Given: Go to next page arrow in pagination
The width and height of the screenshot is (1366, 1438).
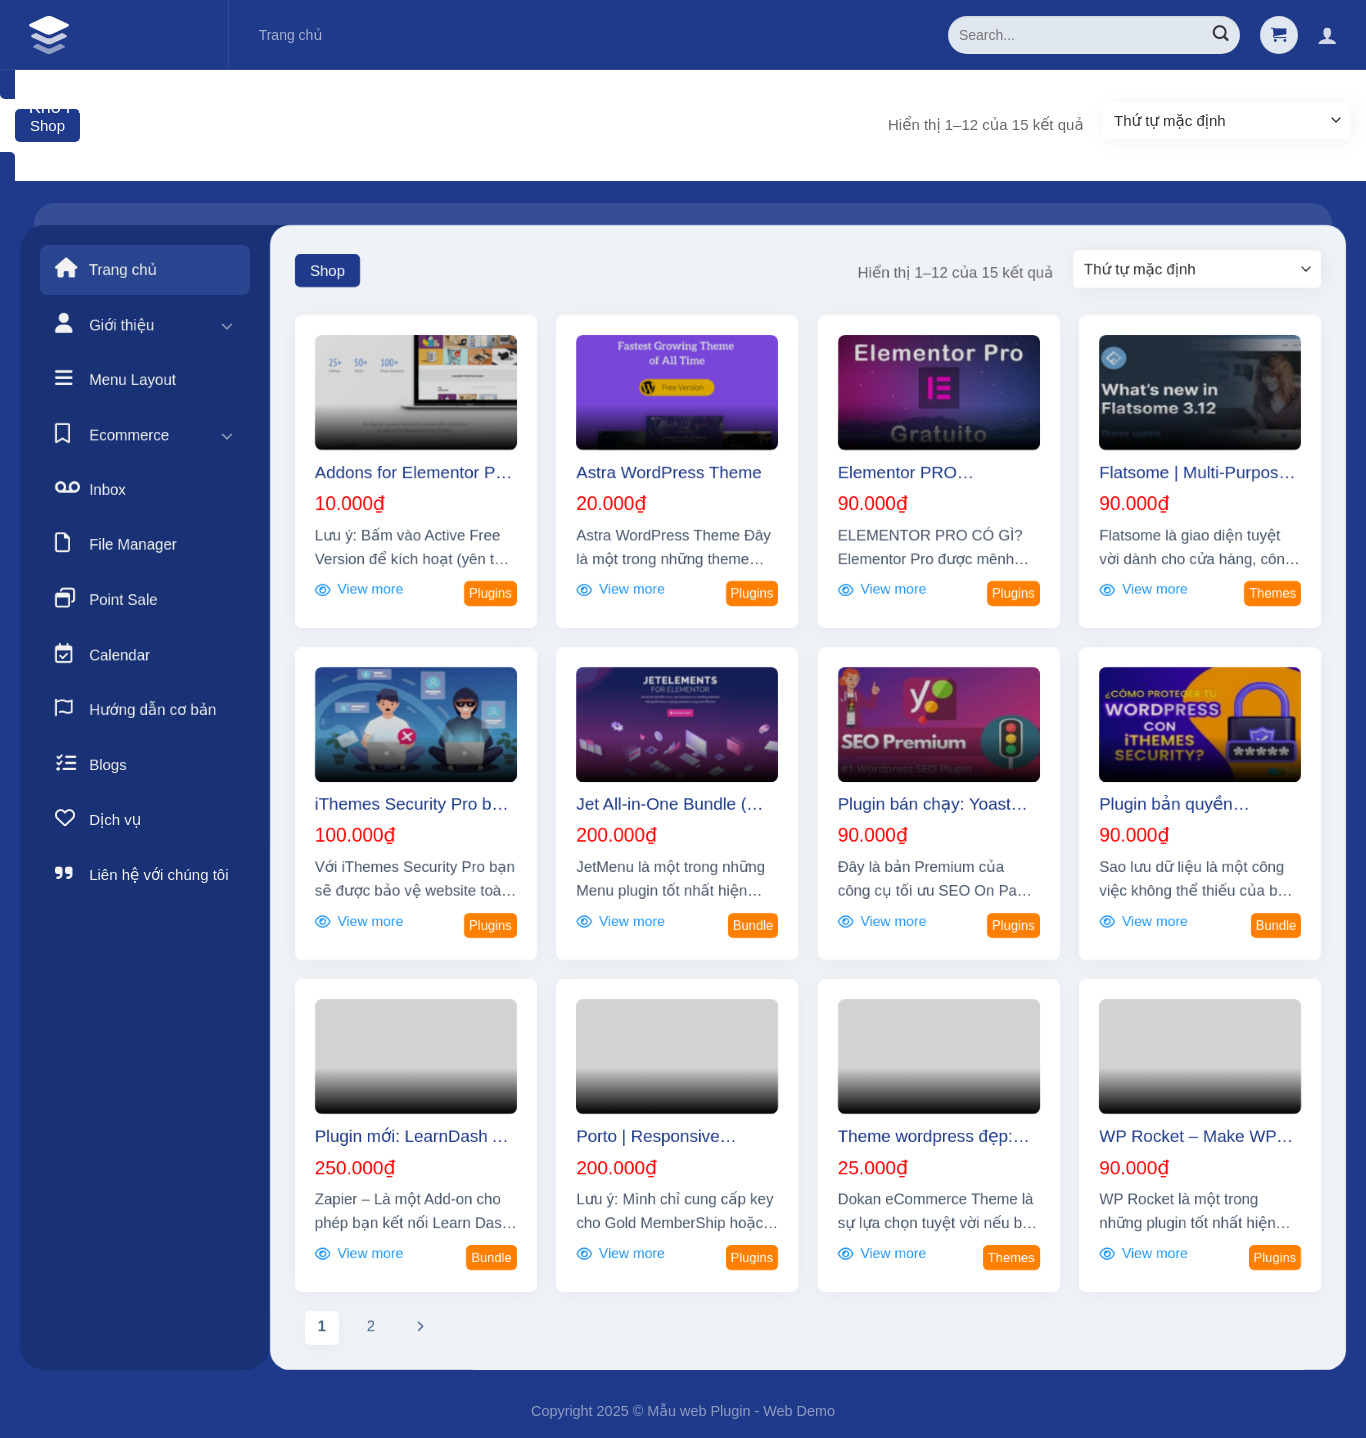Looking at the screenshot, I should pos(420,1327).
